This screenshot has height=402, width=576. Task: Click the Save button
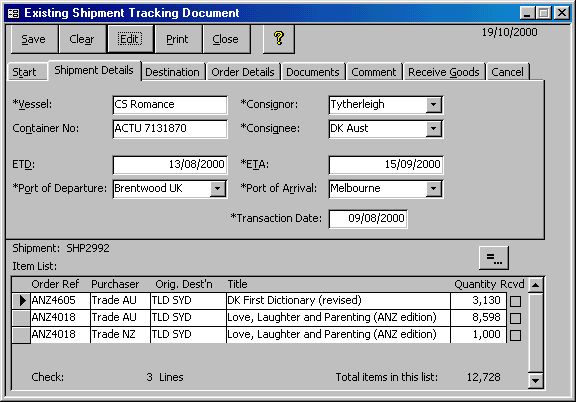[x=34, y=39]
